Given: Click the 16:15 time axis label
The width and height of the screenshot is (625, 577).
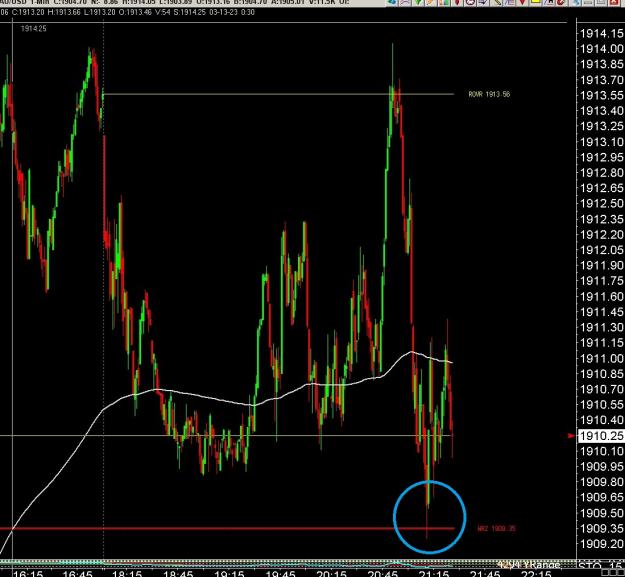Looking at the screenshot, I should (x=28, y=574).
